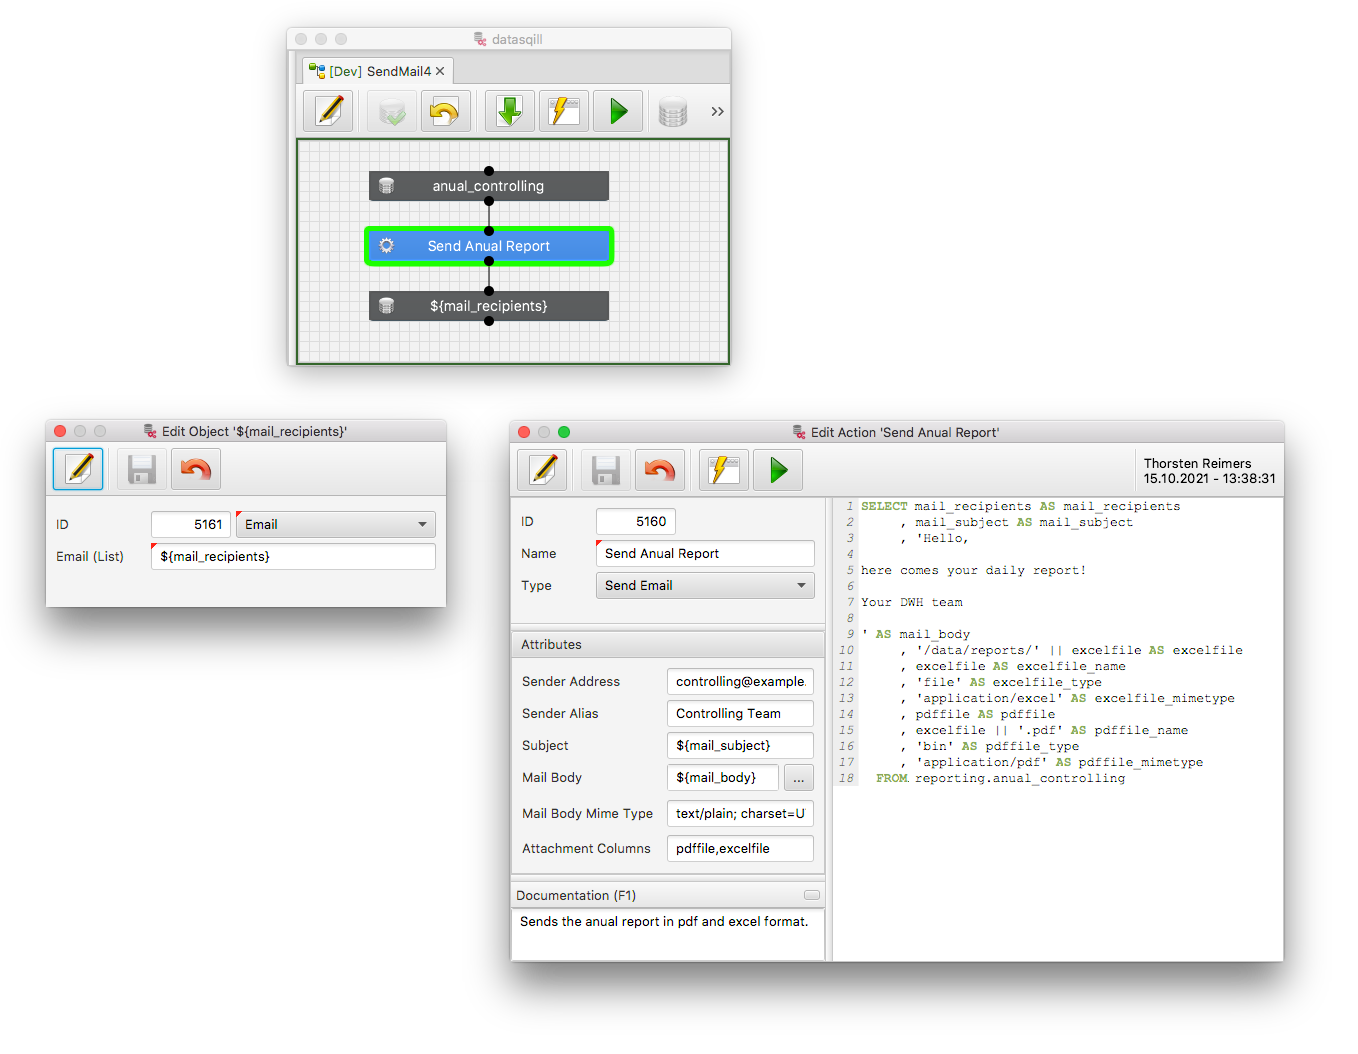Click the edit pencil icon in SendMail4 toolbar
This screenshot has height=1054, width=1358.
[x=329, y=111]
